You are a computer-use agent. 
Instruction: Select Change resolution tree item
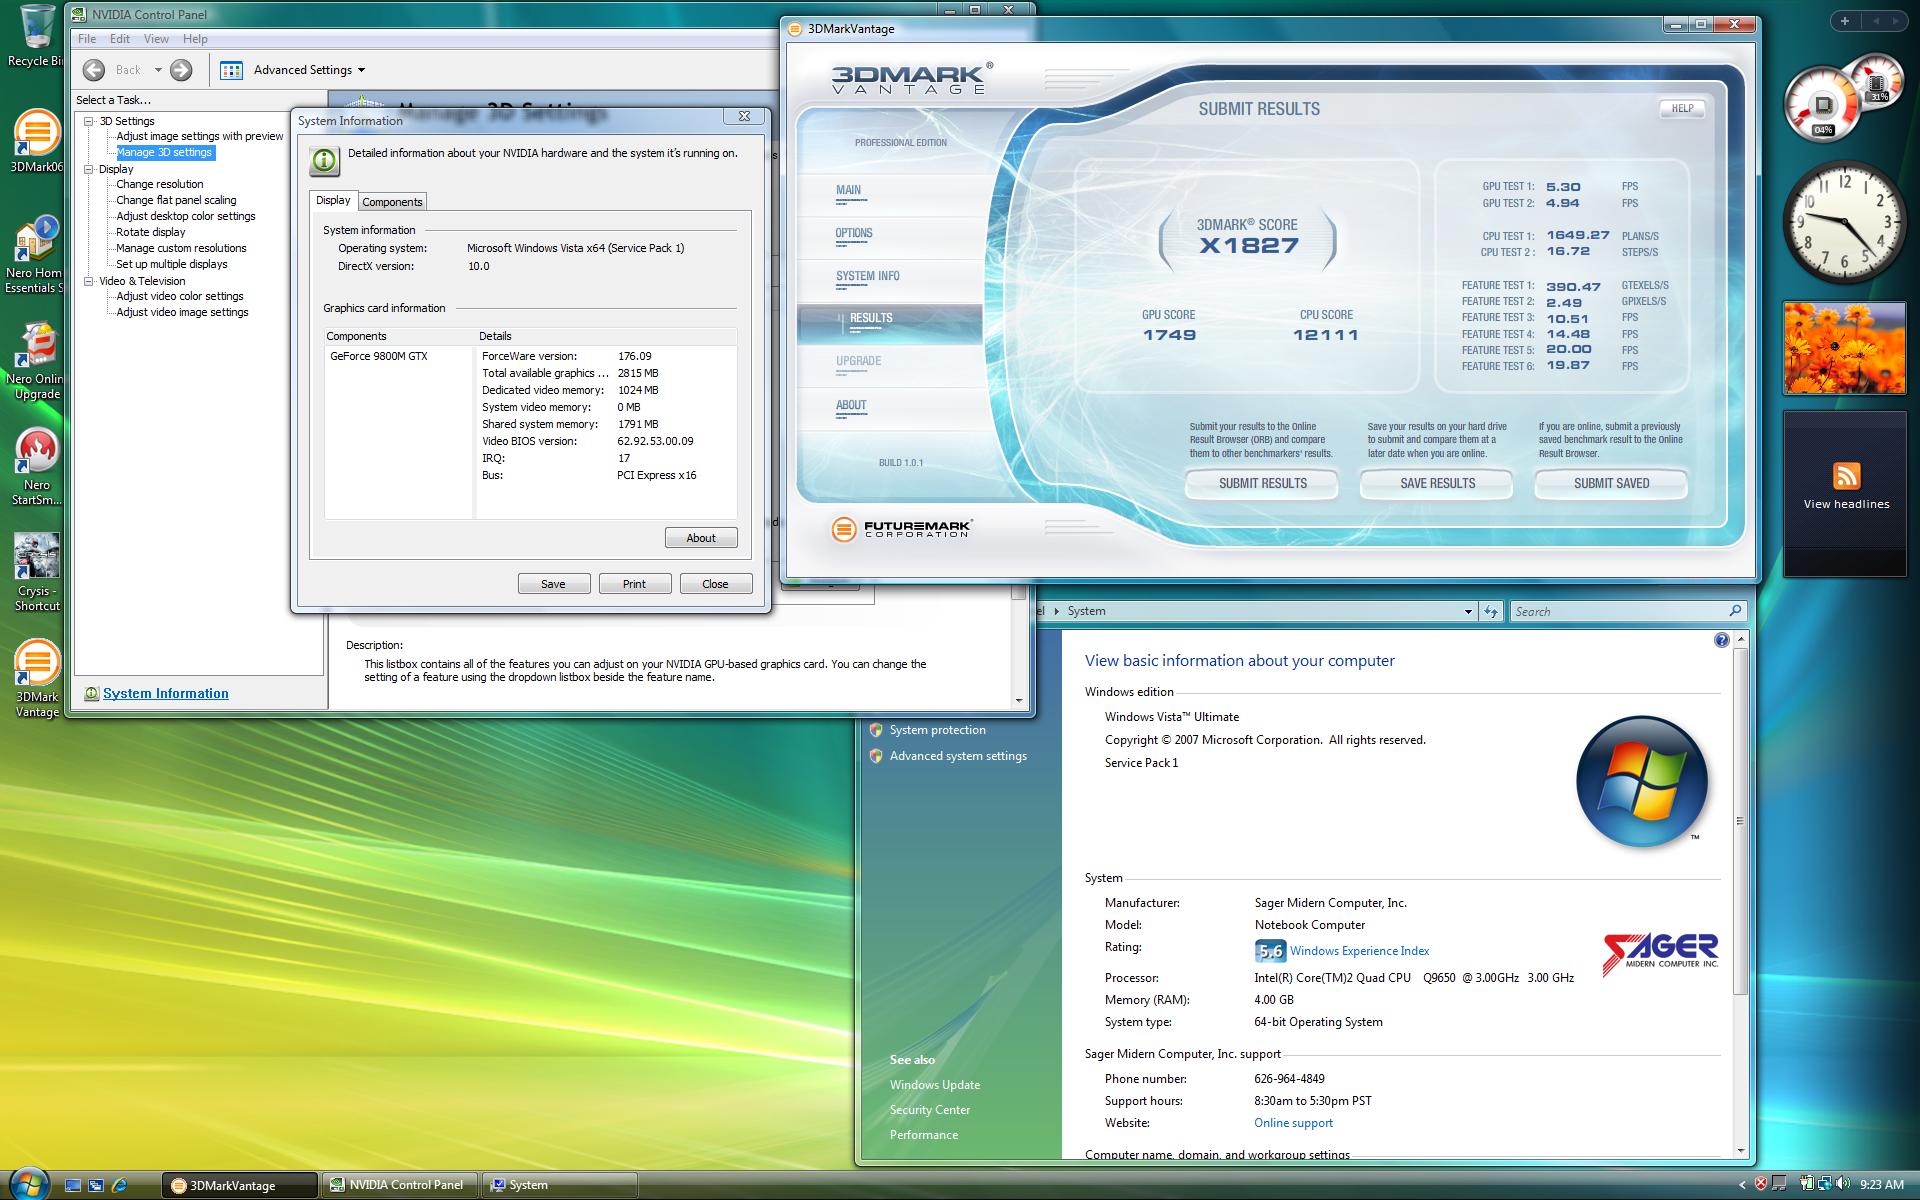click(159, 184)
